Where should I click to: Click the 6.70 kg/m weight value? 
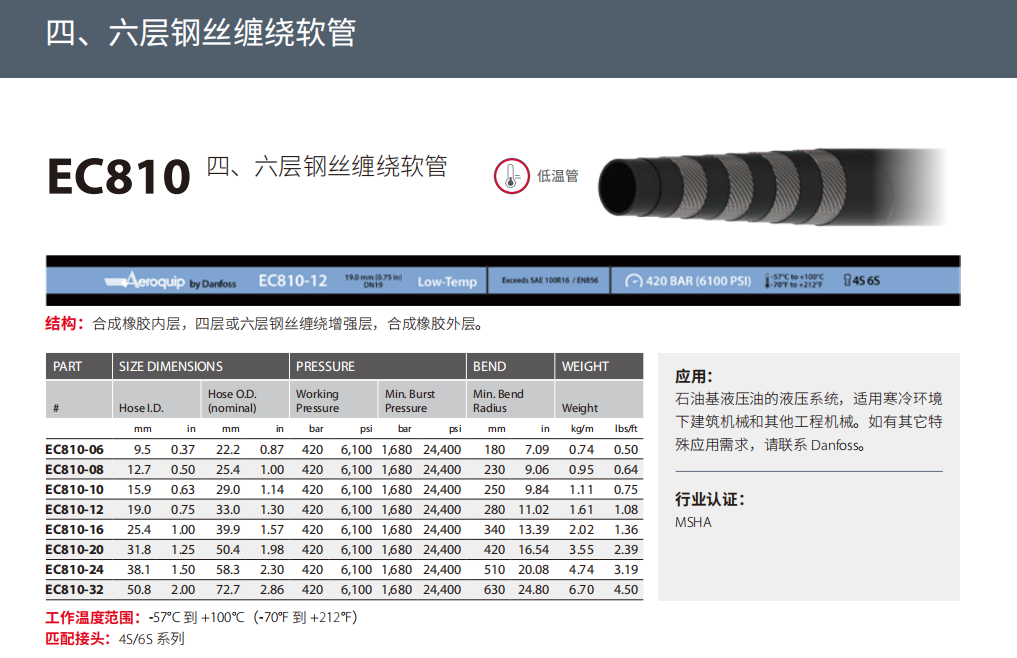(581, 589)
